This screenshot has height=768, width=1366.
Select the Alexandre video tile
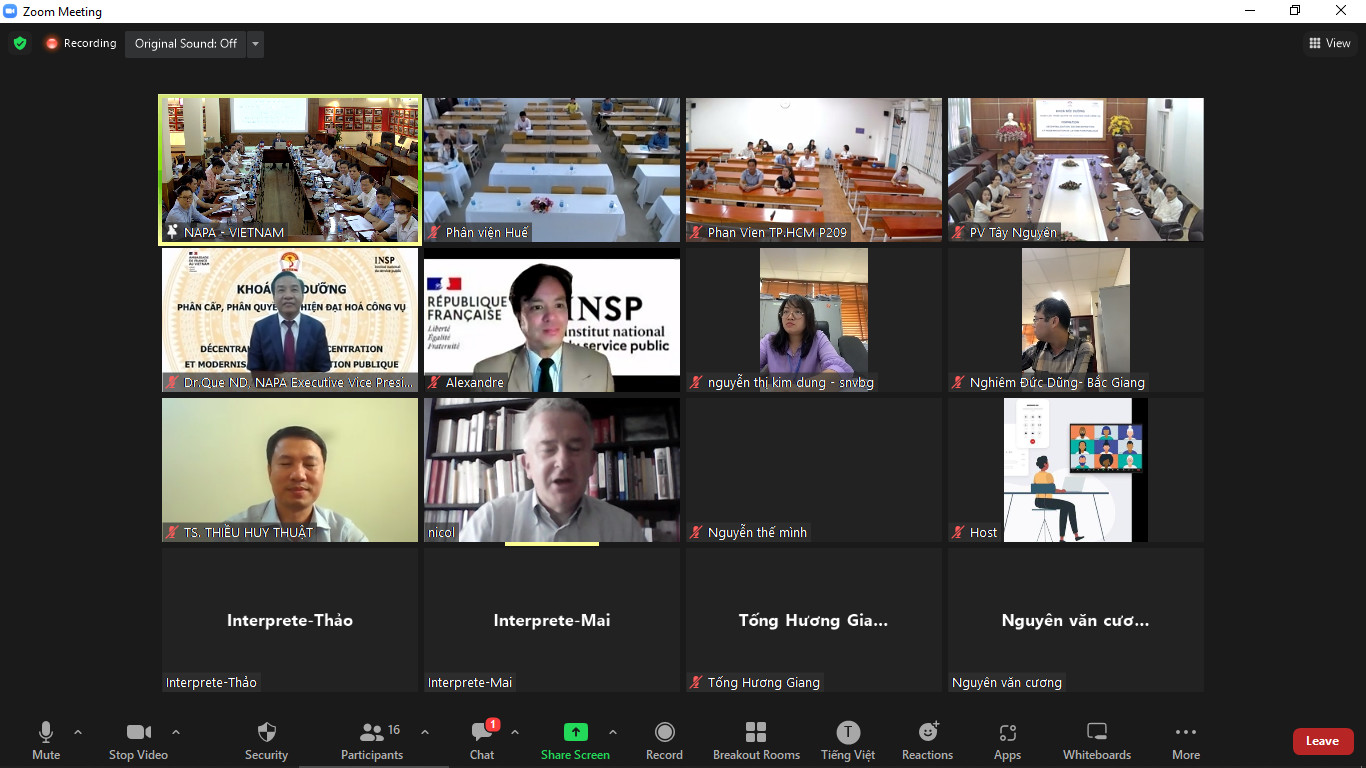click(x=552, y=320)
